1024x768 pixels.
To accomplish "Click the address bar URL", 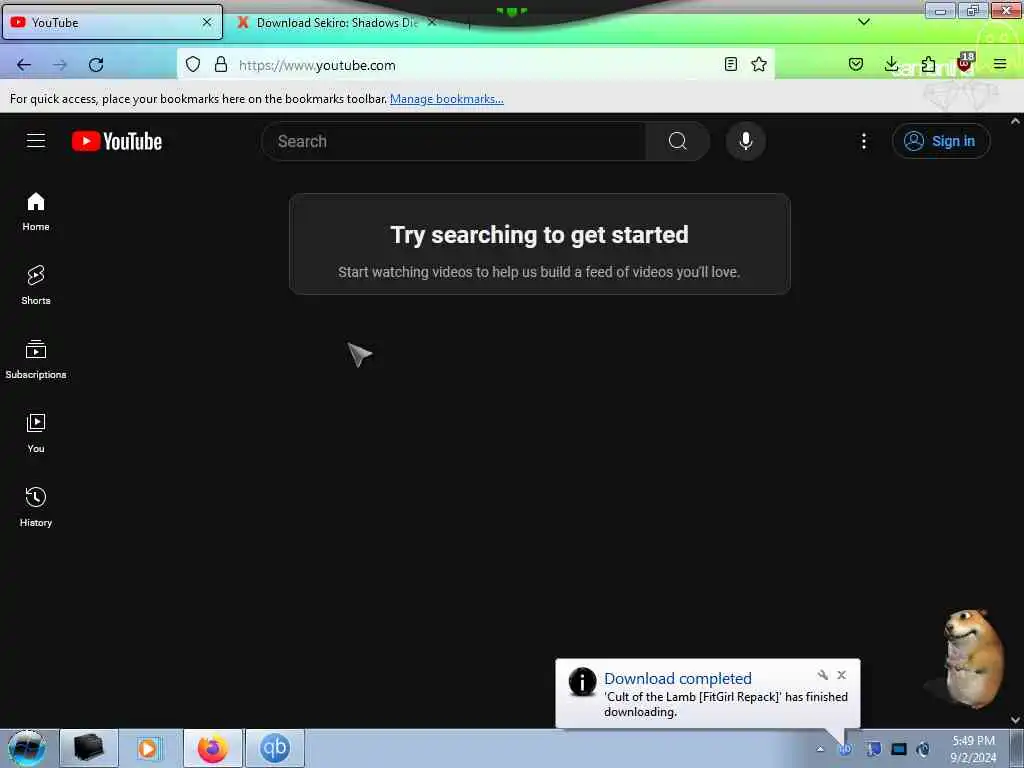I will [317, 65].
